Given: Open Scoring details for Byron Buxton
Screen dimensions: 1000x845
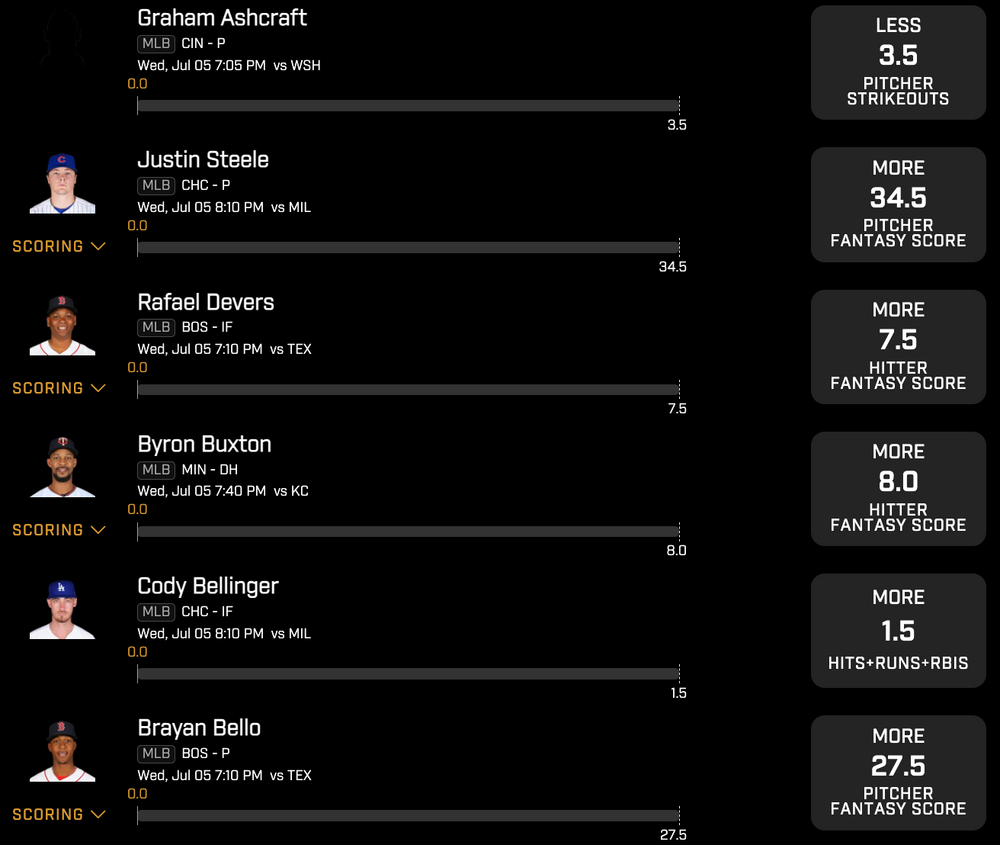Looking at the screenshot, I should coord(59,530).
